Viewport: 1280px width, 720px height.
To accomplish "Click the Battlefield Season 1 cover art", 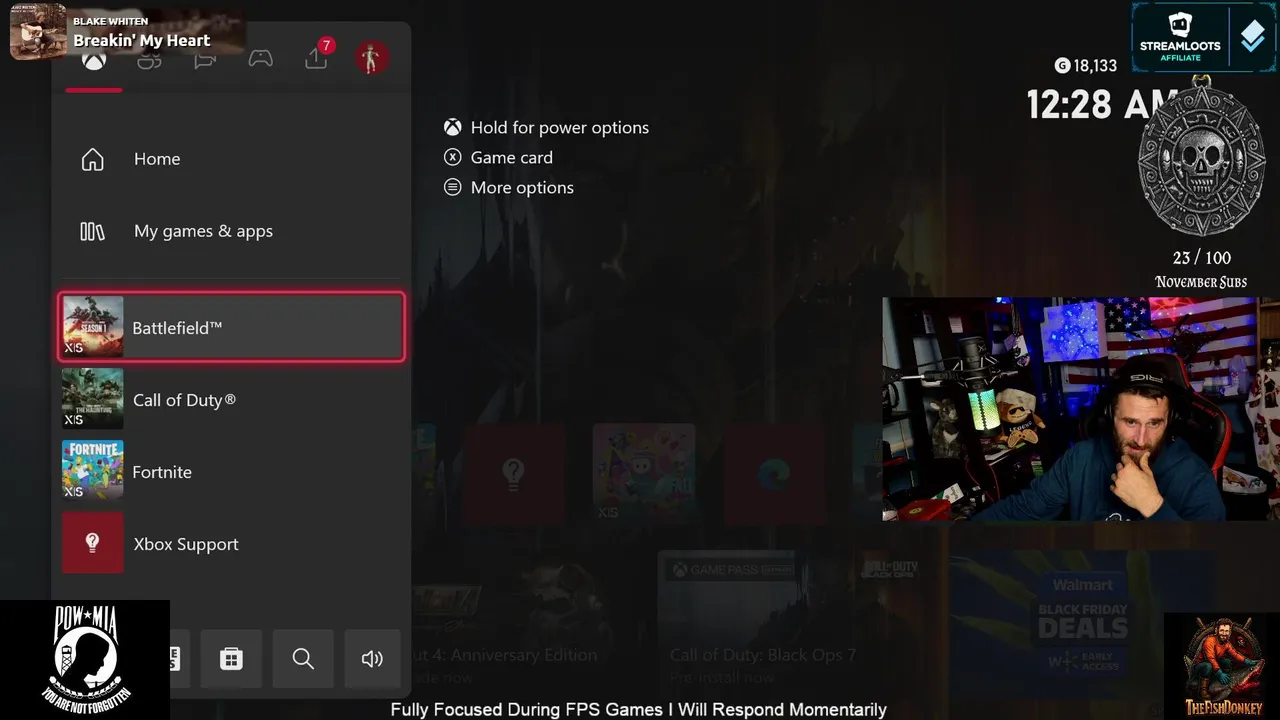I will [93, 327].
